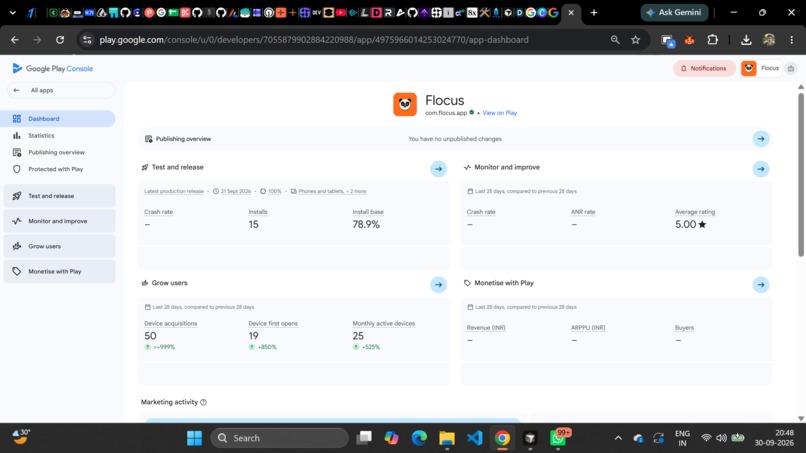Click the ARPPU (INR) label

tap(588, 328)
